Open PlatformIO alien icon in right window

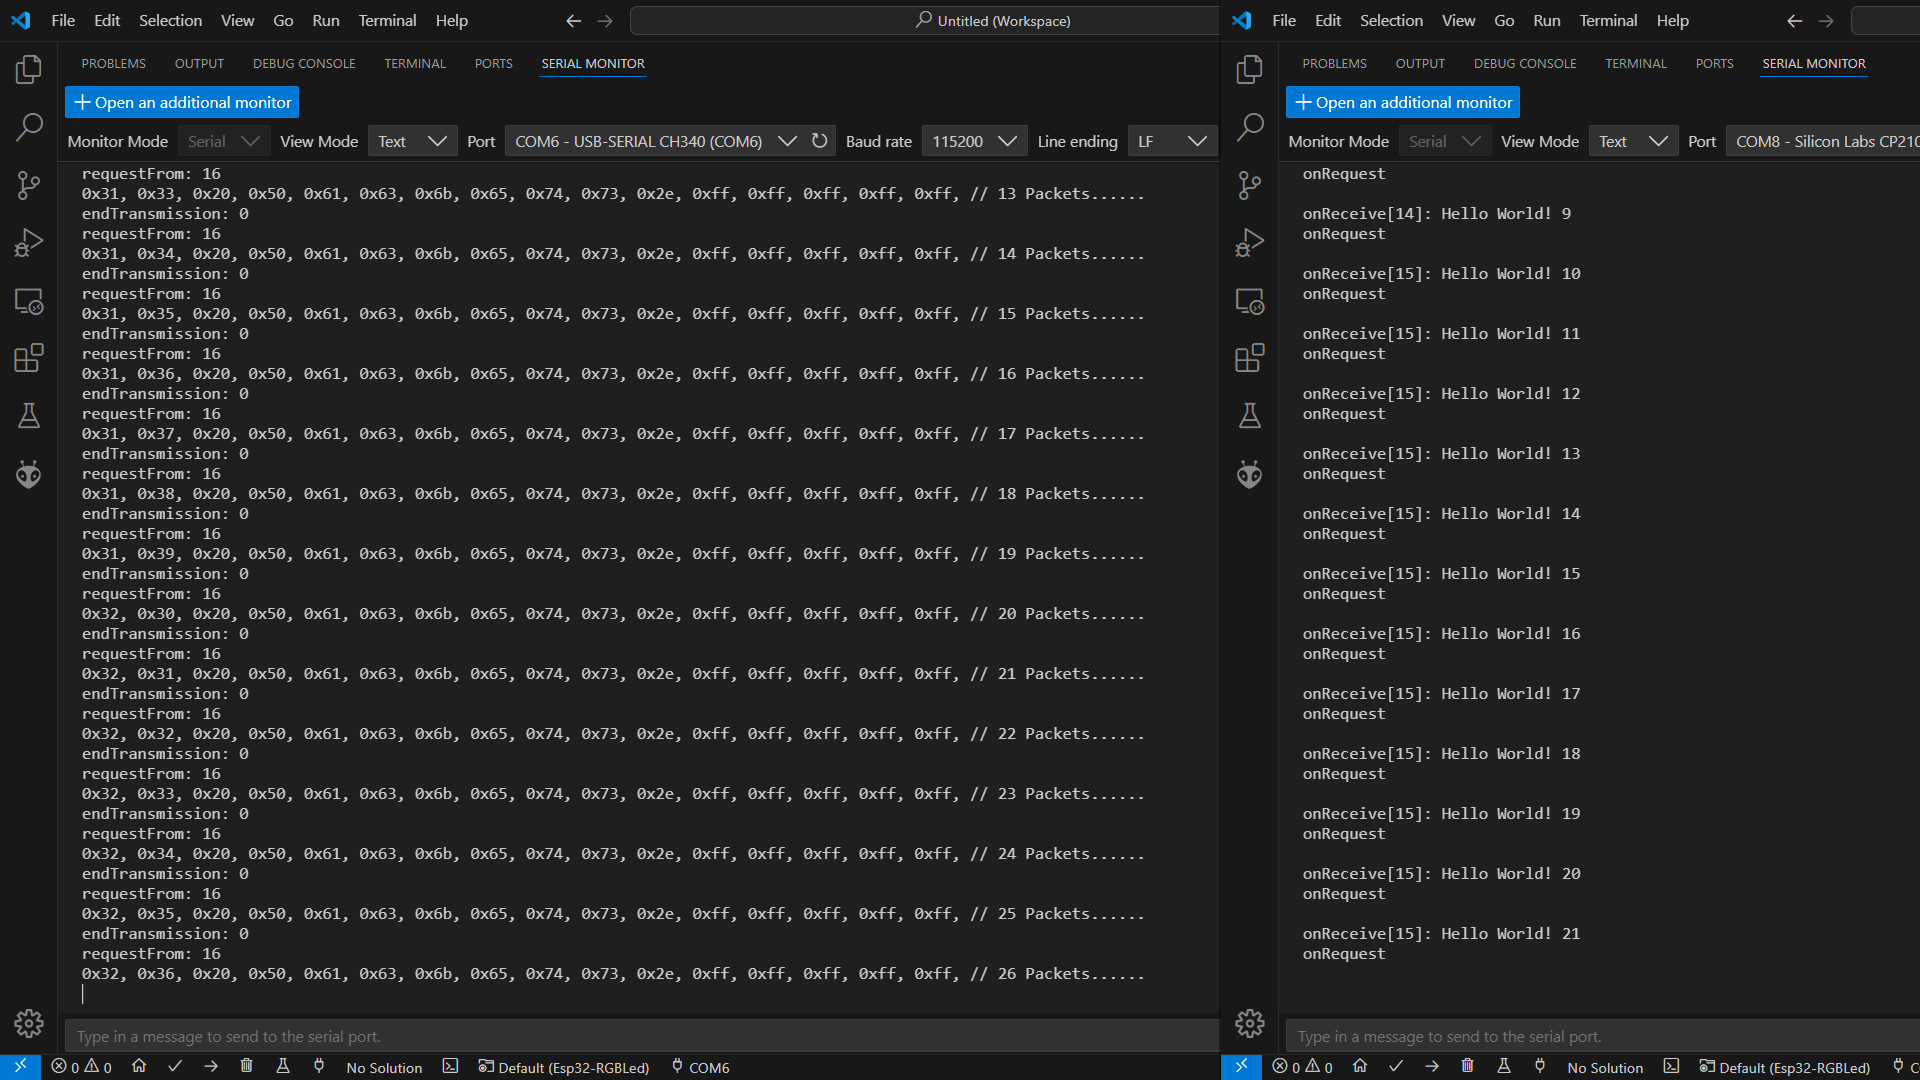[x=1250, y=474]
